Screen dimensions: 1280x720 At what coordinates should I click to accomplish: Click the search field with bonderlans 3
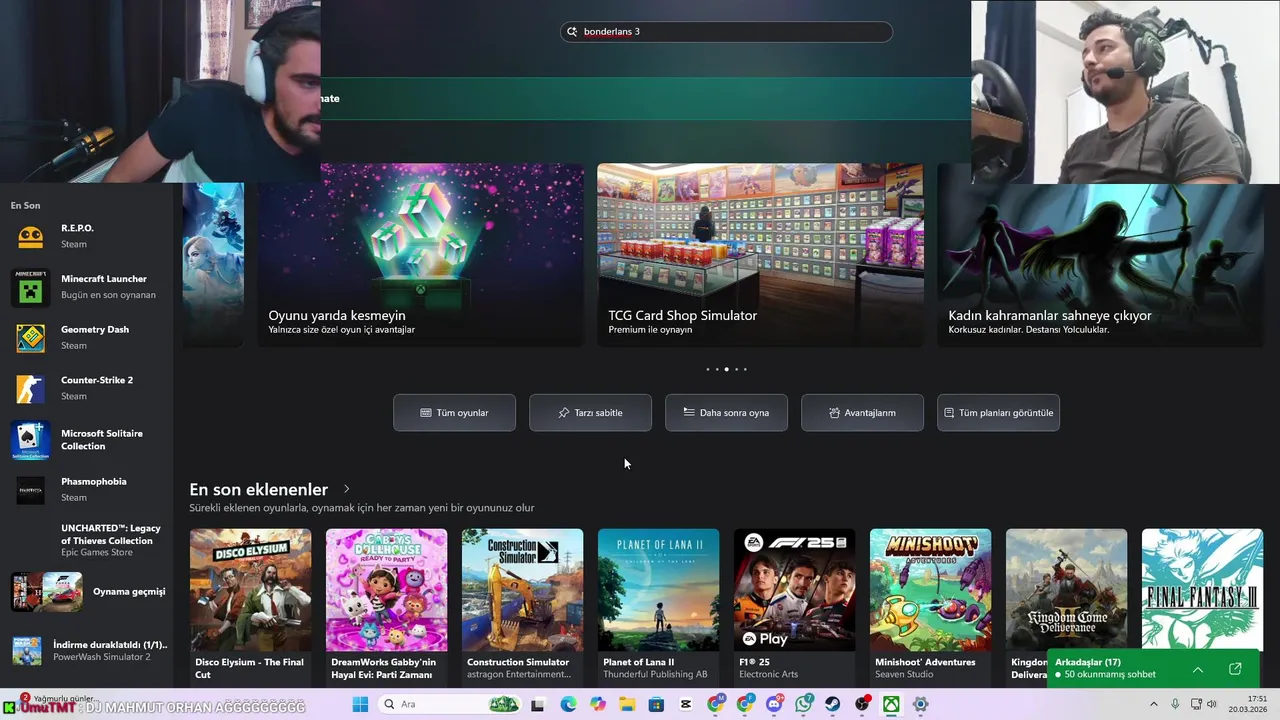pyautogui.click(x=726, y=32)
